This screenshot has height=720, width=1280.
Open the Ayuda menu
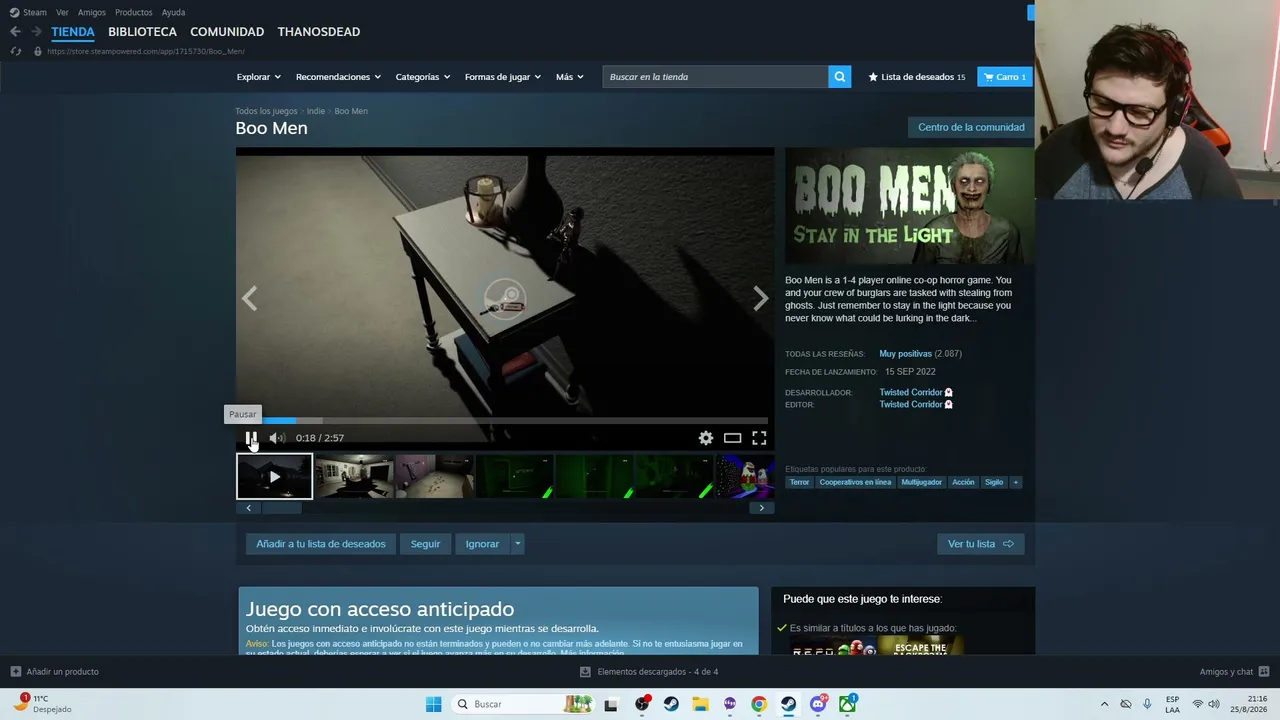[x=173, y=13]
